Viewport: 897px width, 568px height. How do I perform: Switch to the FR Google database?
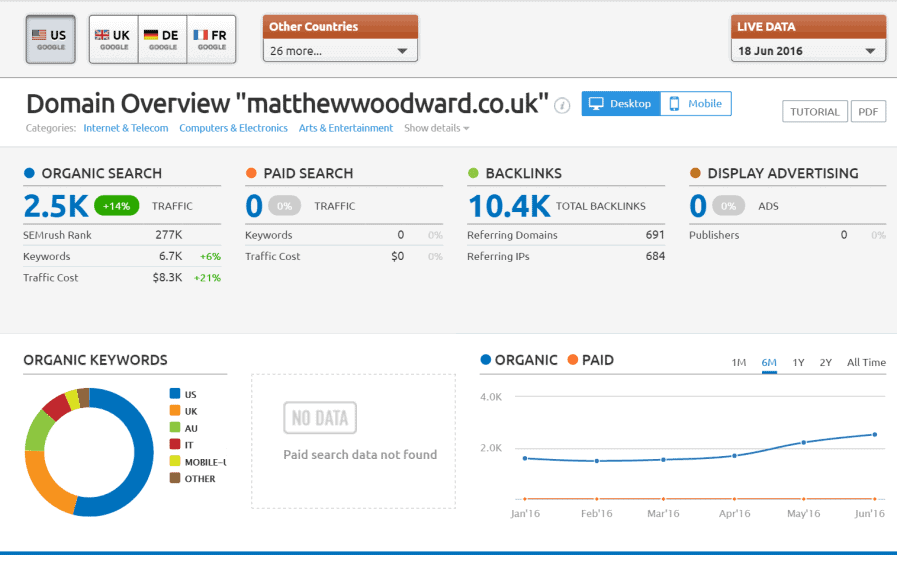[211, 39]
